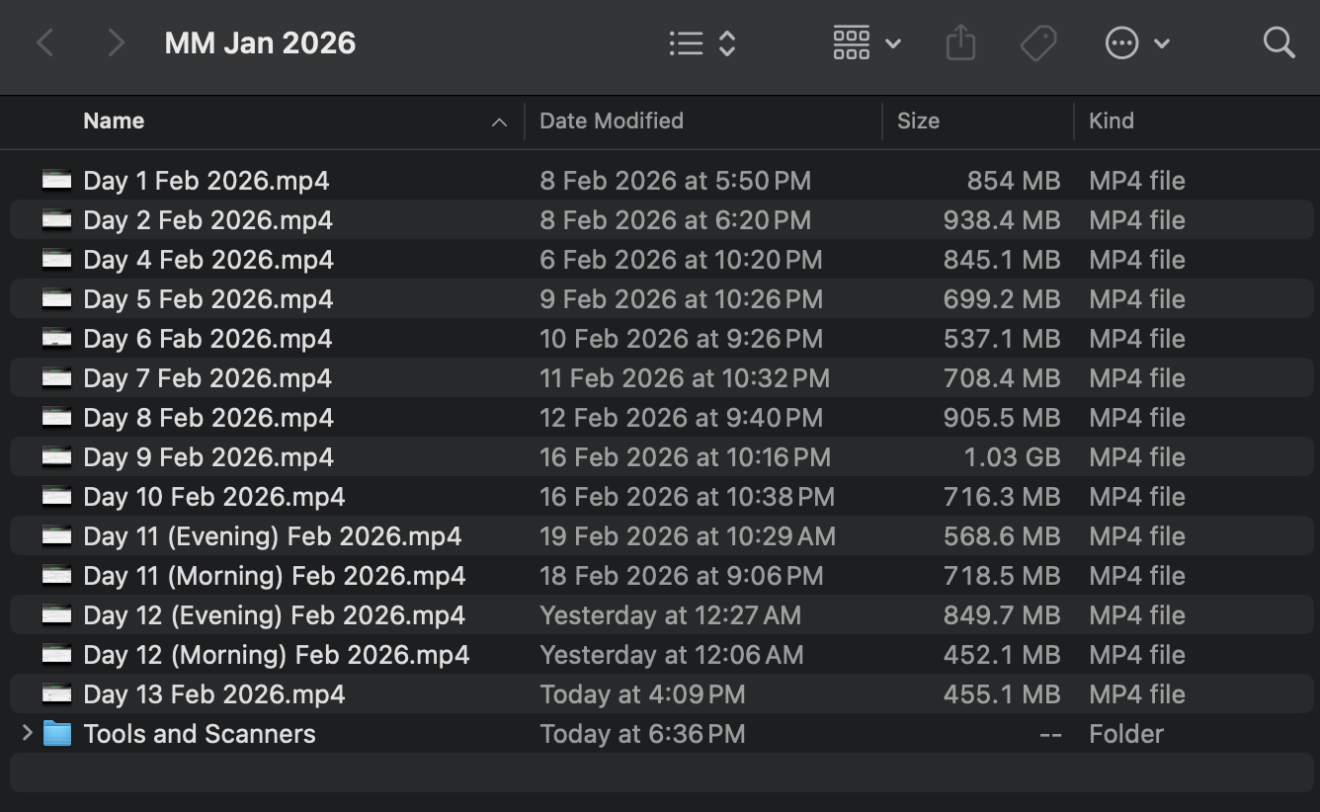Click the Forward navigation arrow

116,43
